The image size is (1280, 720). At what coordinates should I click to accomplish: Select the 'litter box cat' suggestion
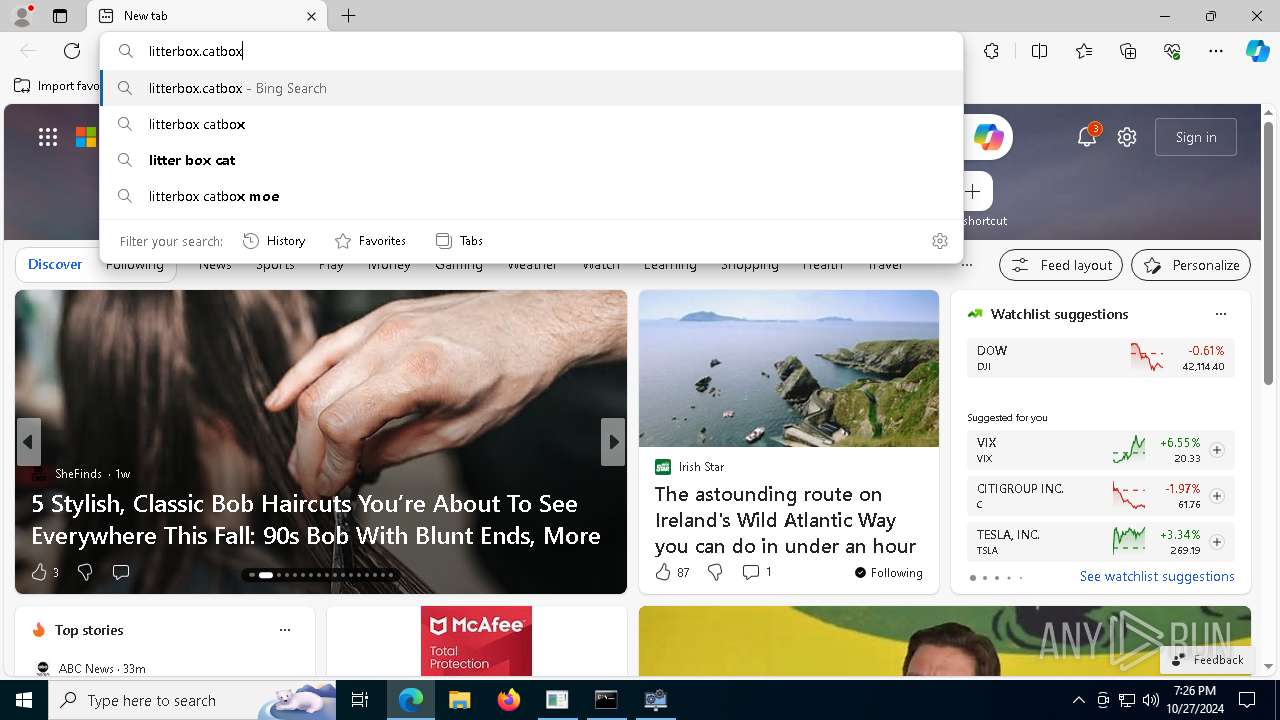(x=532, y=160)
